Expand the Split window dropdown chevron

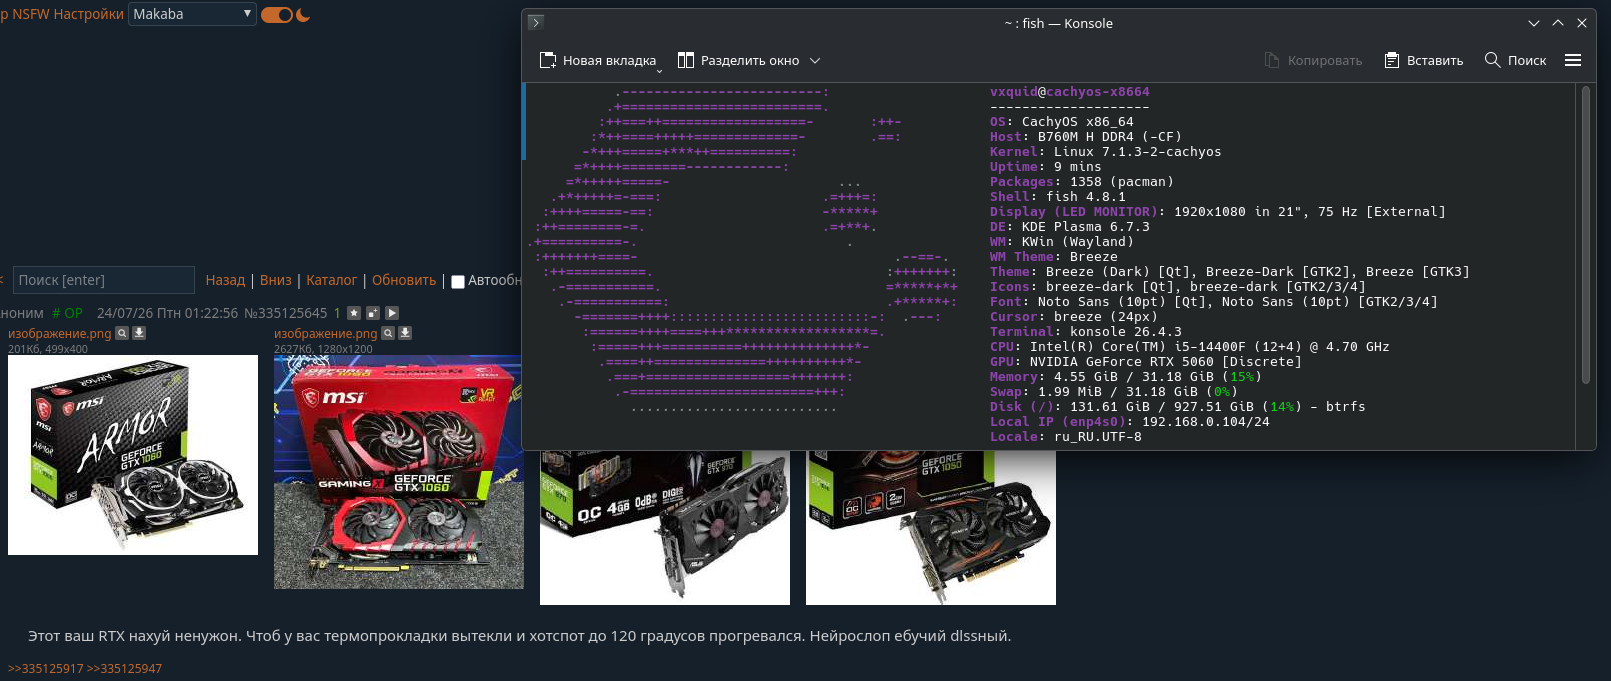pyautogui.click(x=815, y=60)
